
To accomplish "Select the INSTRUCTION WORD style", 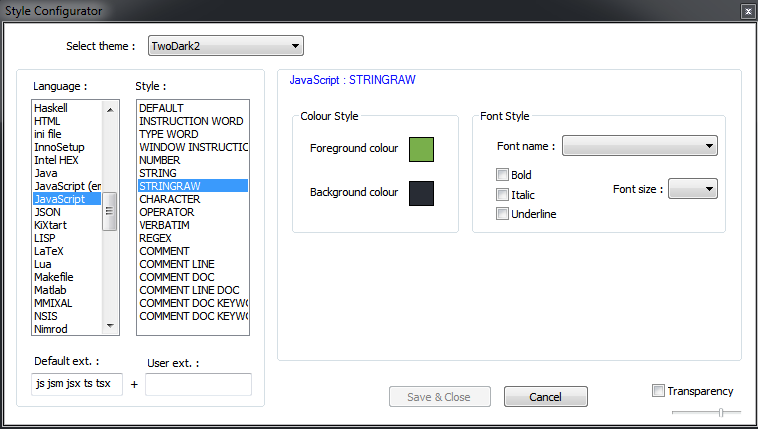I will [x=193, y=121].
